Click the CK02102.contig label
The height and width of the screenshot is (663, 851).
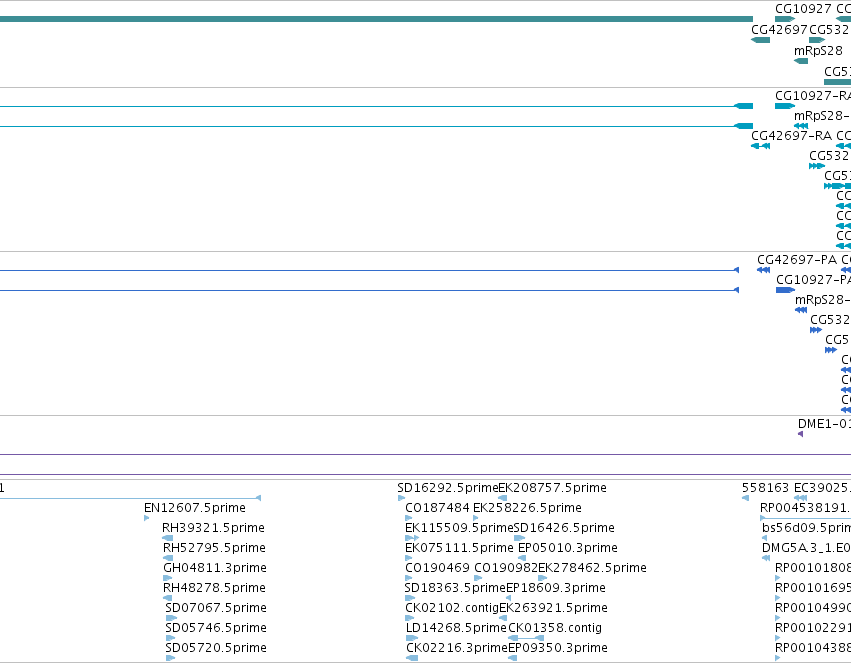pos(452,609)
